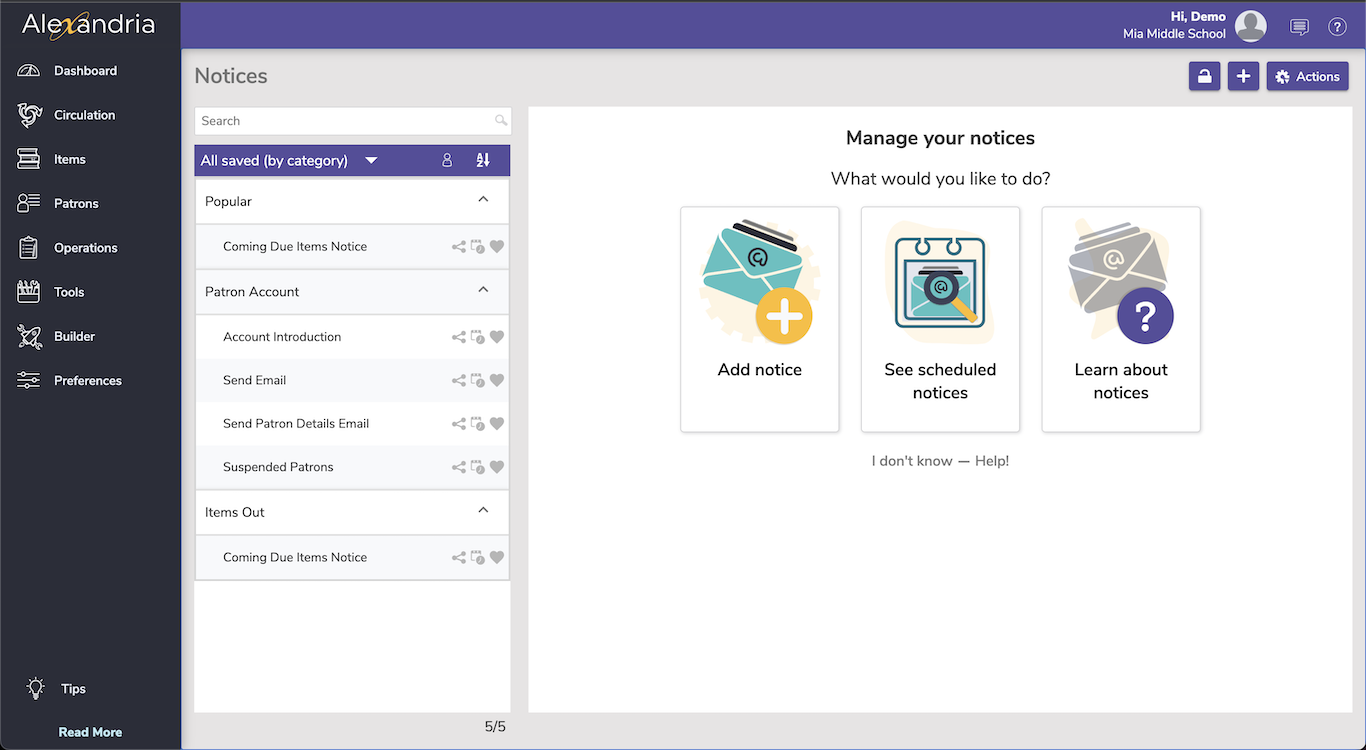The height and width of the screenshot is (750, 1366).
Task: Collapse the Patron Account category
Action: (483, 291)
